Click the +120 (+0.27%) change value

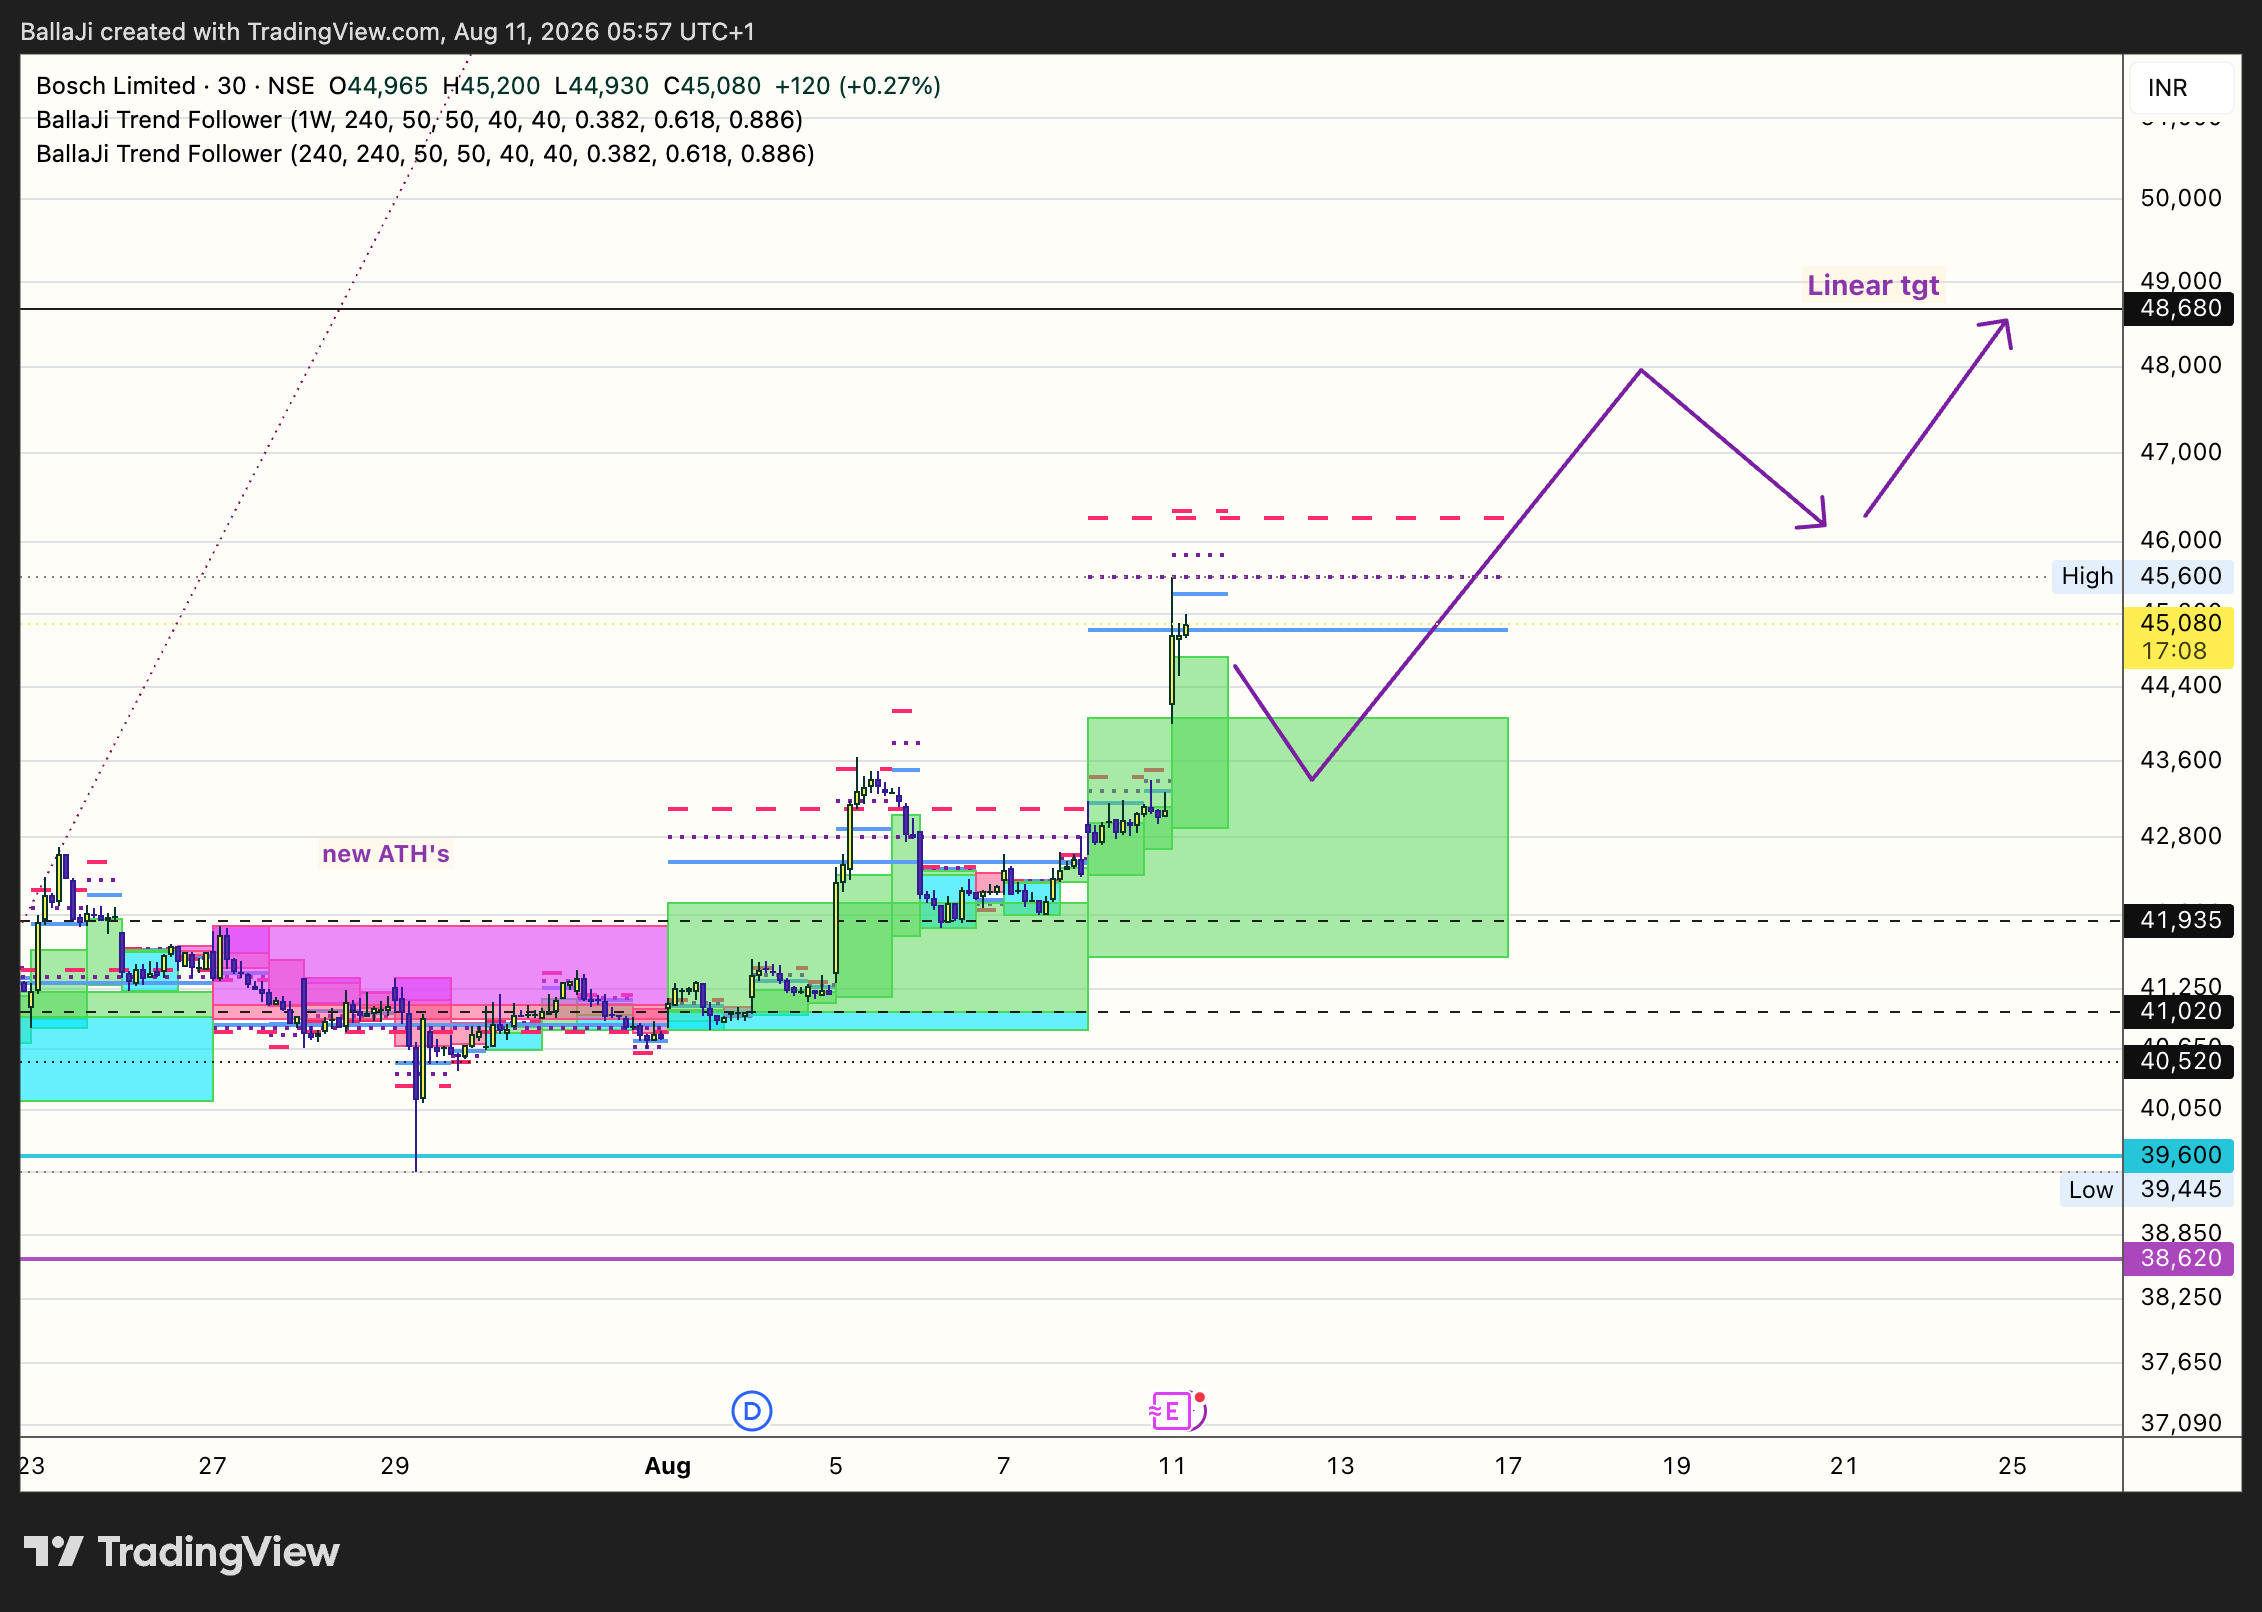coord(858,86)
